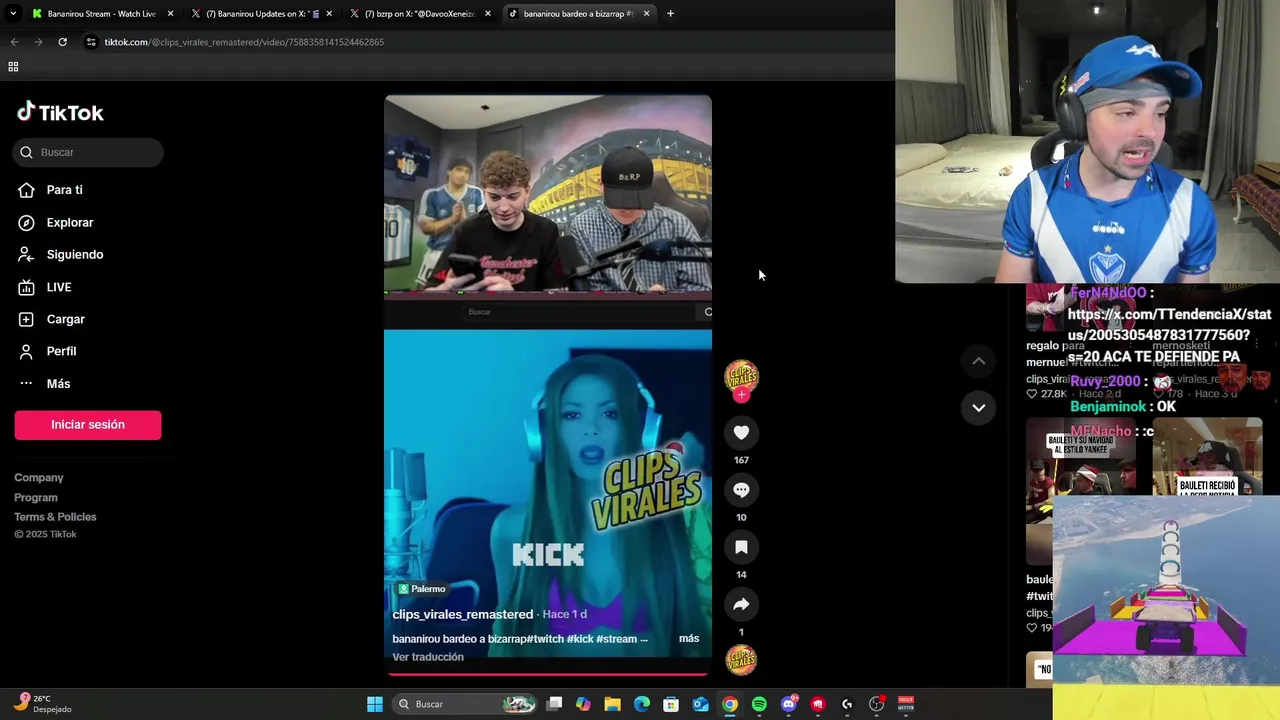Open the Para ti home feed
The height and width of the screenshot is (720, 1280).
click(x=64, y=190)
